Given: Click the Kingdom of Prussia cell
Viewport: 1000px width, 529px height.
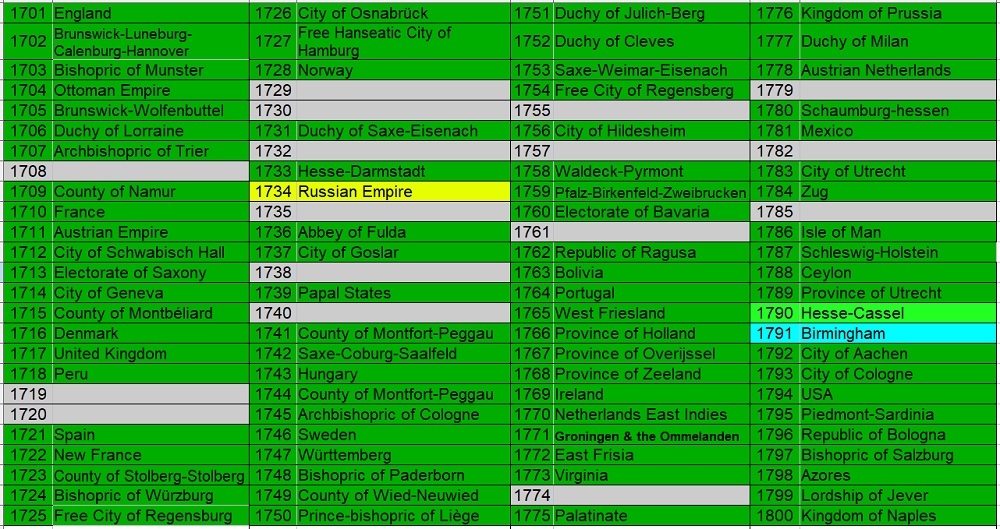Looking at the screenshot, I should tap(897, 13).
